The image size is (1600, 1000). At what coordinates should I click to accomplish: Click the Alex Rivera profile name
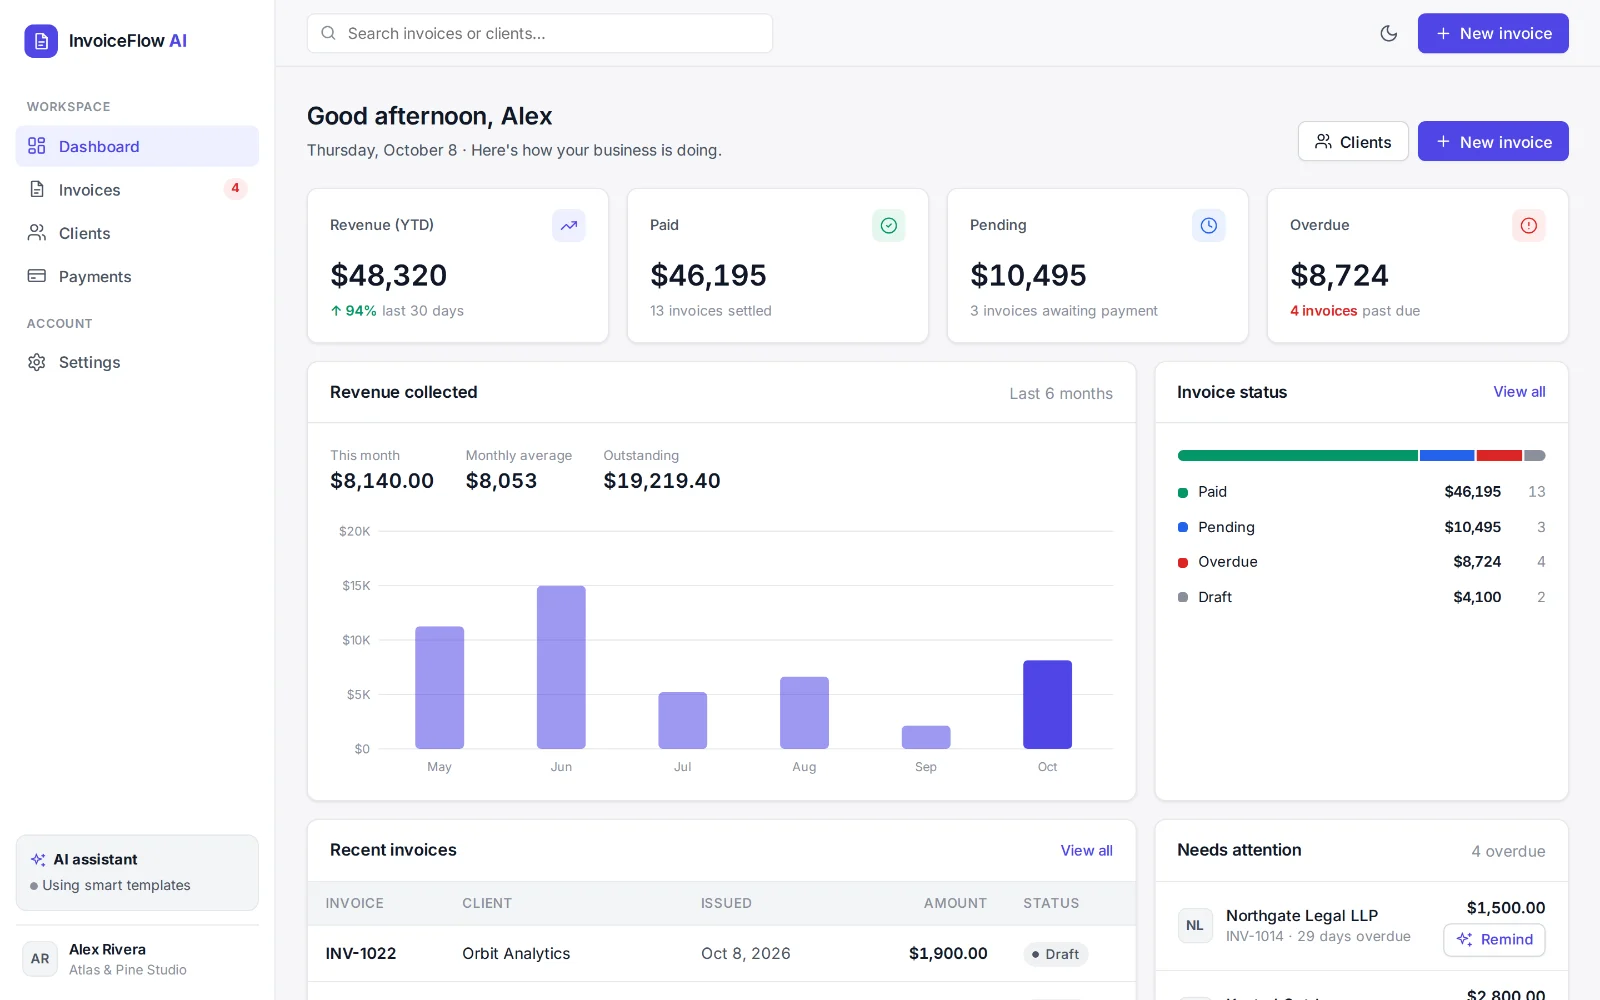pyautogui.click(x=107, y=950)
